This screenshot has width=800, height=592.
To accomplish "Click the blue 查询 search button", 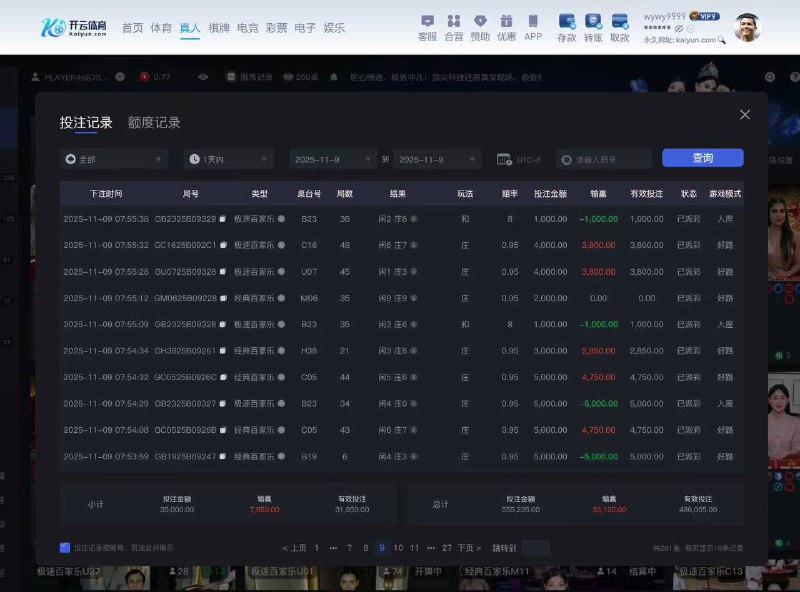I will (x=702, y=158).
